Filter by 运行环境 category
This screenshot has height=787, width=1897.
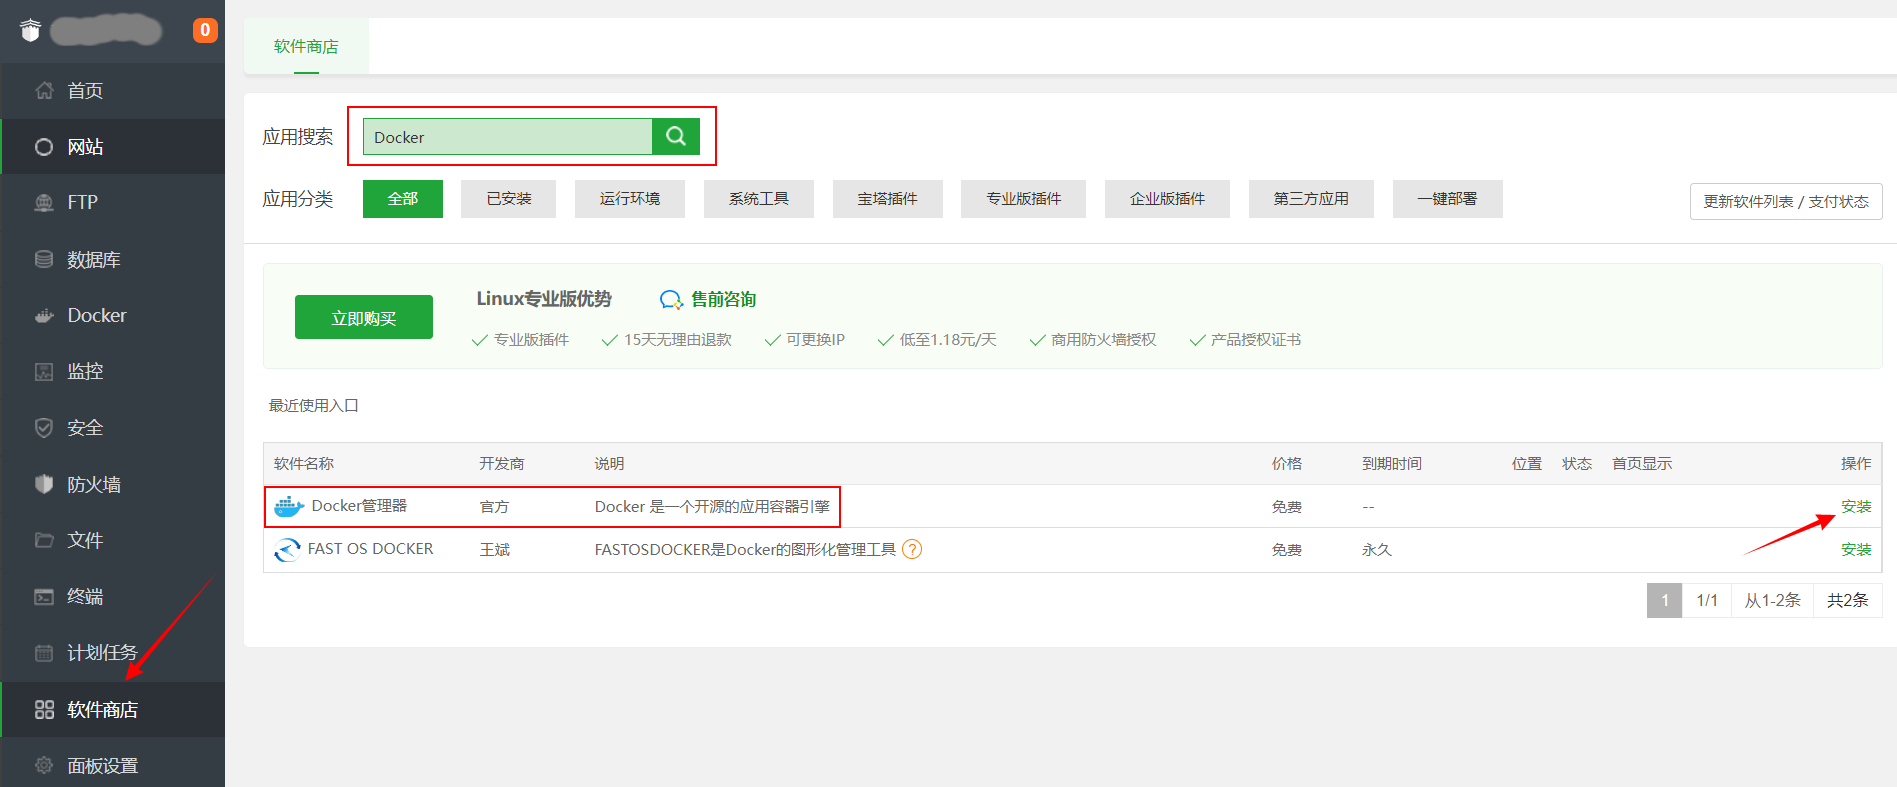click(x=630, y=199)
